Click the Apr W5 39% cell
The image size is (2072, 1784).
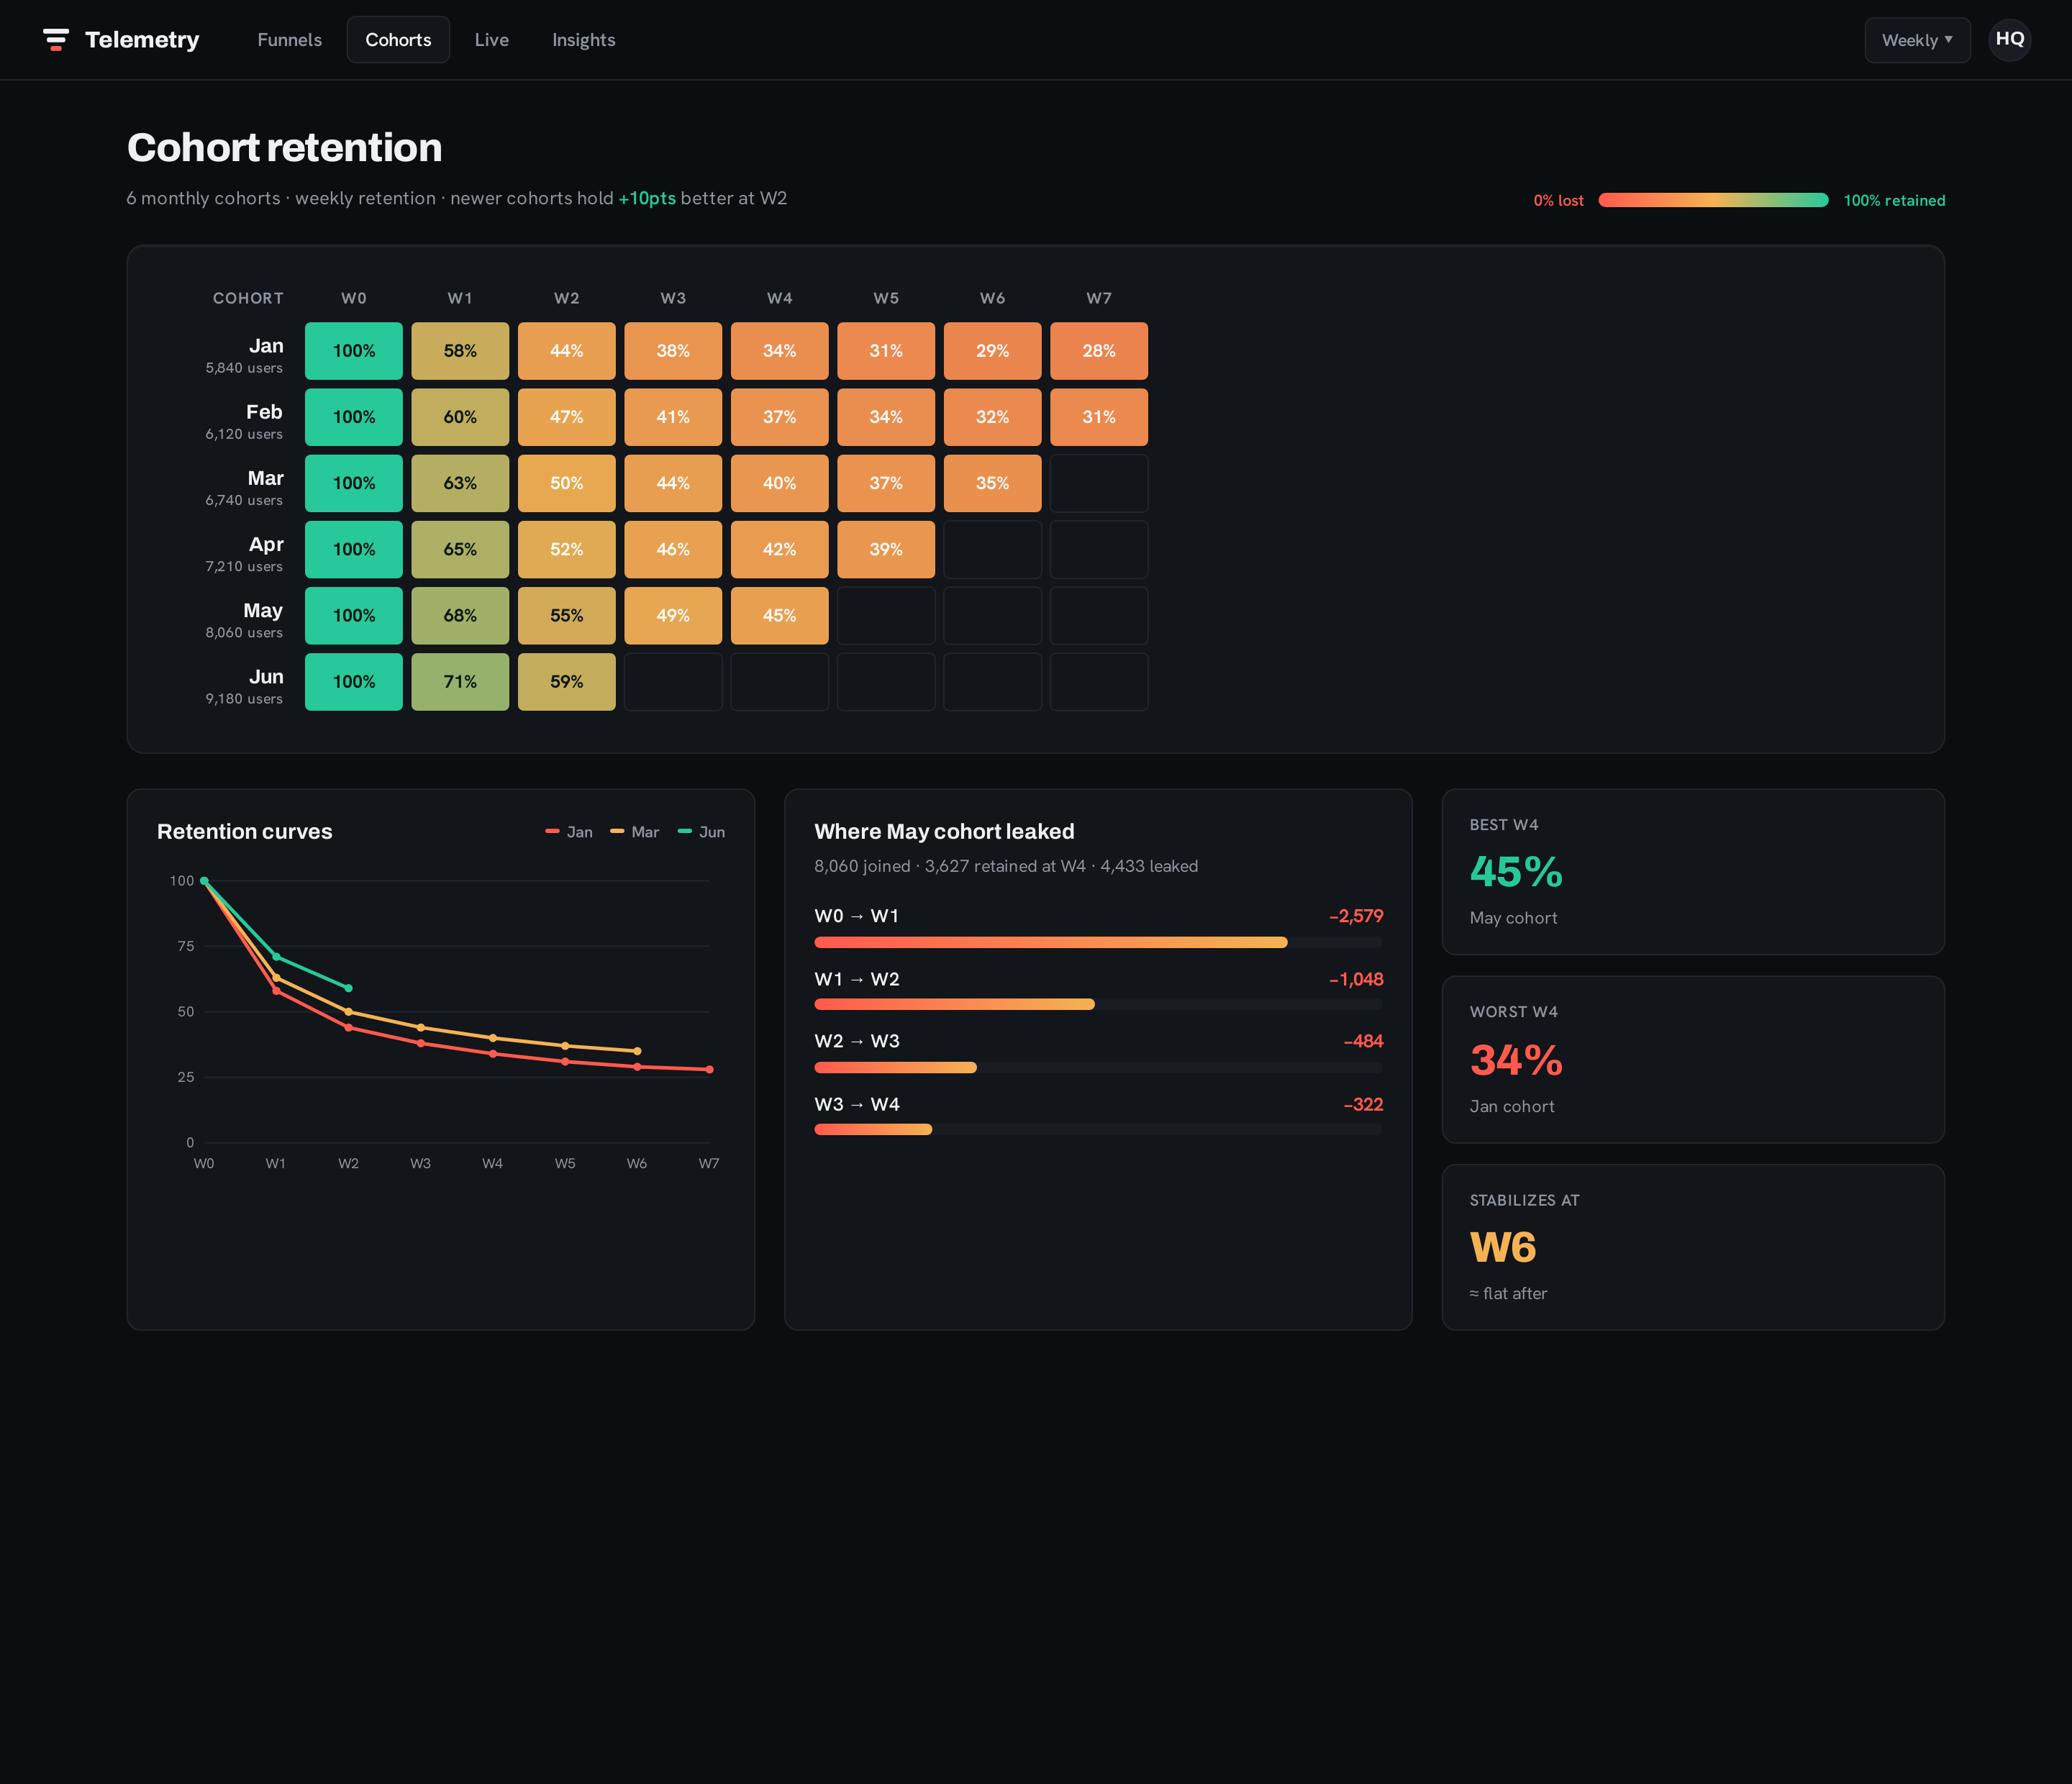click(886, 549)
